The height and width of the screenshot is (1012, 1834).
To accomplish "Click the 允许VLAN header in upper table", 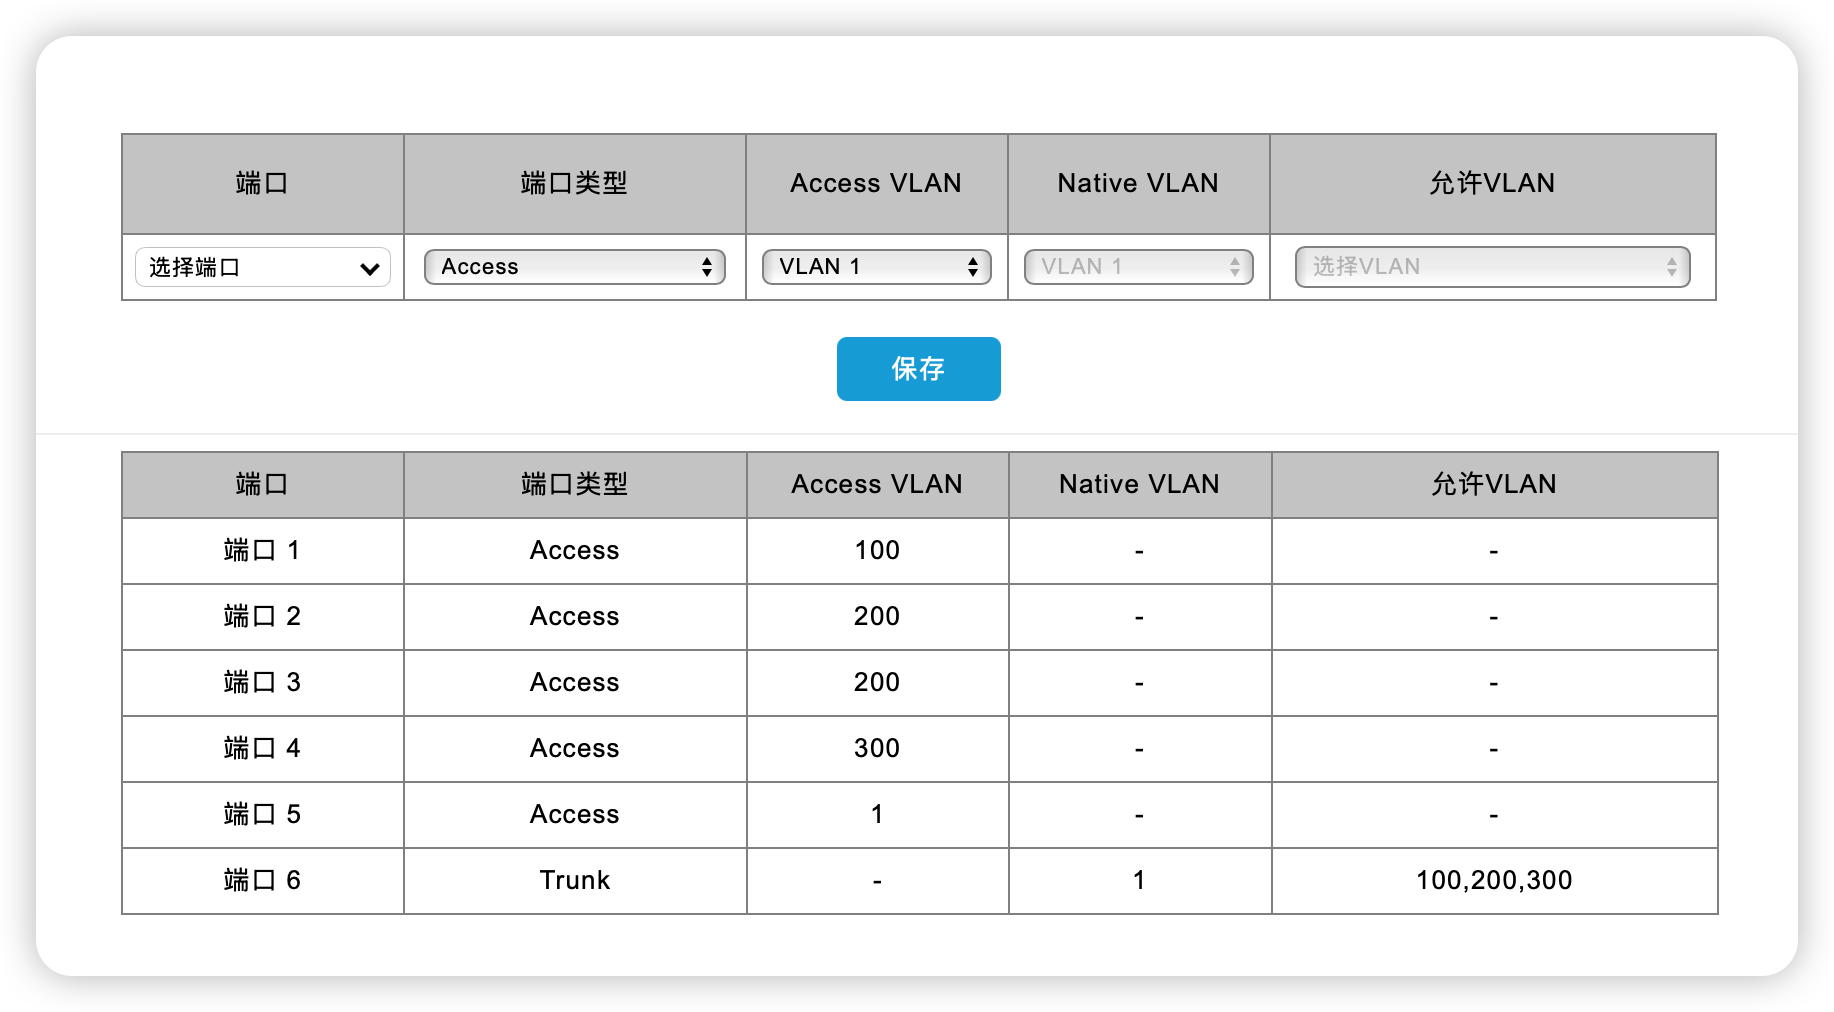I will (1492, 184).
